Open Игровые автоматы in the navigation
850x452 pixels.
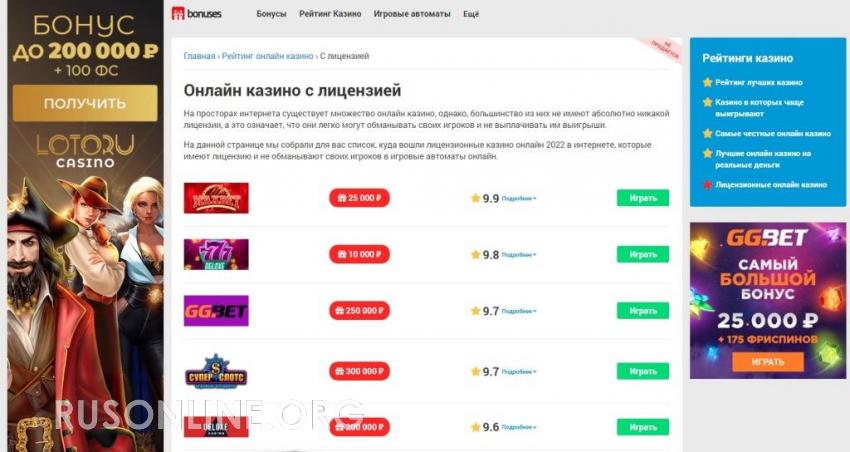[412, 14]
